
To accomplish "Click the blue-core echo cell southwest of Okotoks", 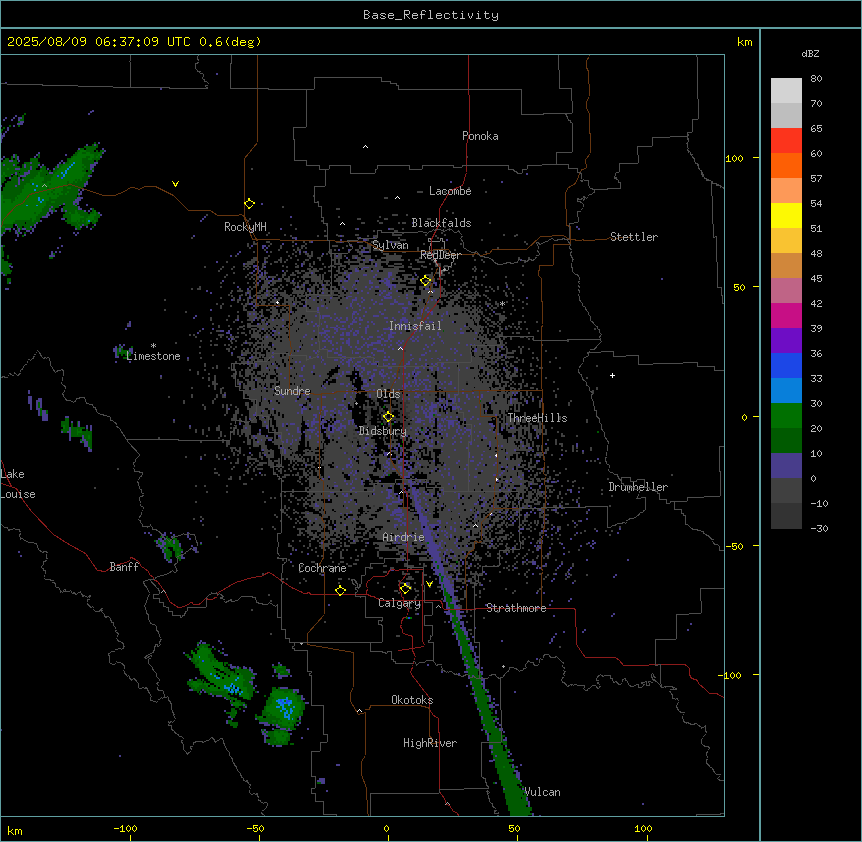I will 284,706.
